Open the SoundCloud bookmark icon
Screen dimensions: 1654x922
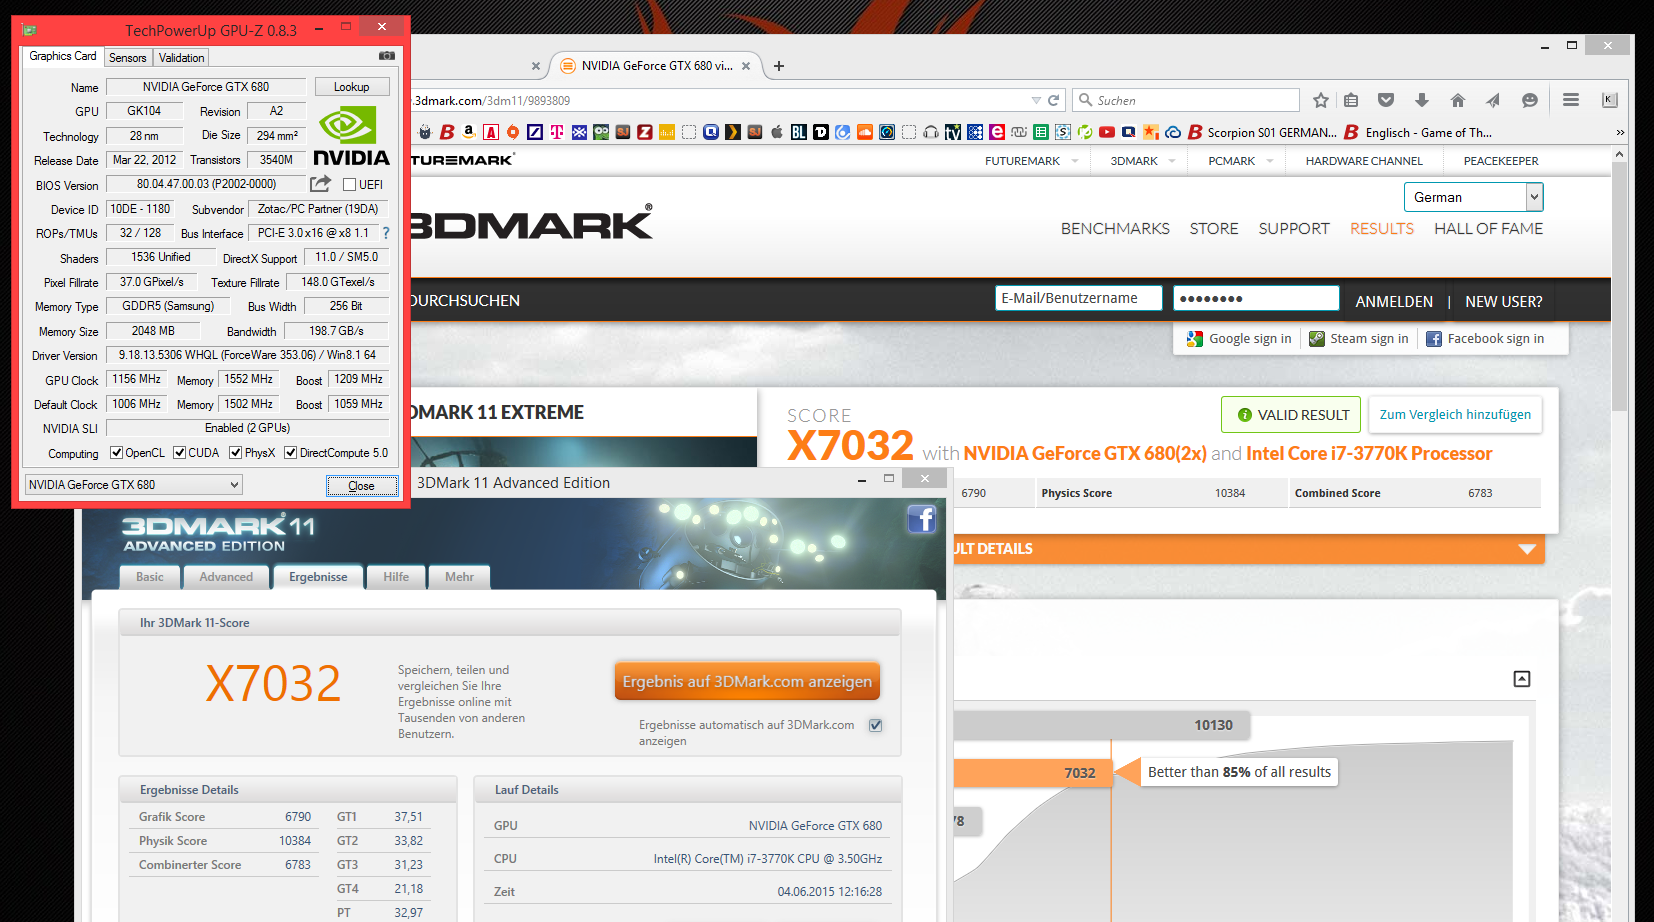[x=865, y=132]
